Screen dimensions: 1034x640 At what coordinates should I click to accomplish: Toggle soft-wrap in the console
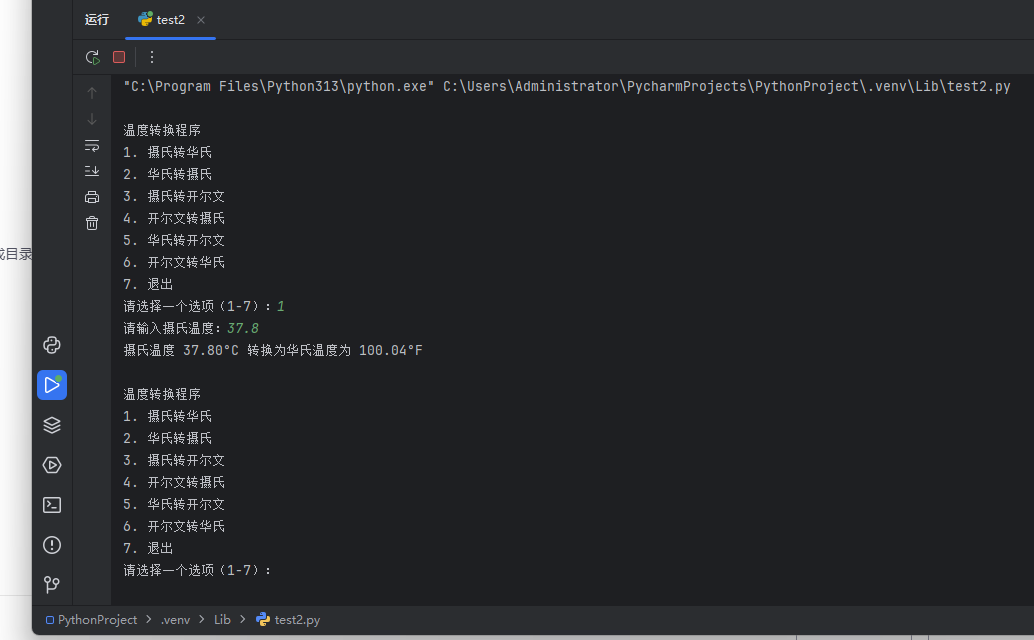pos(92,145)
